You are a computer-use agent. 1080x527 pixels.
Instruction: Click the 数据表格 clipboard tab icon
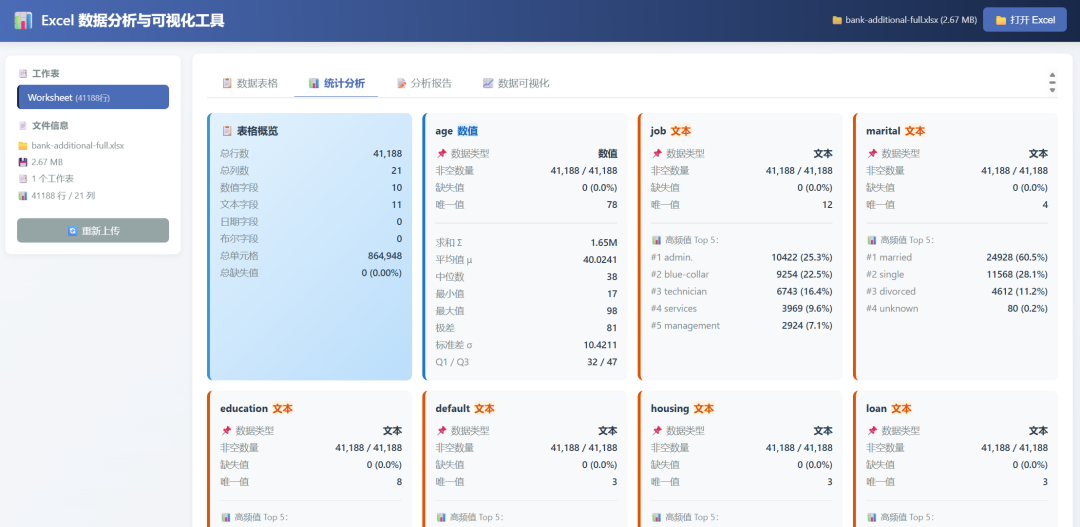click(x=227, y=83)
